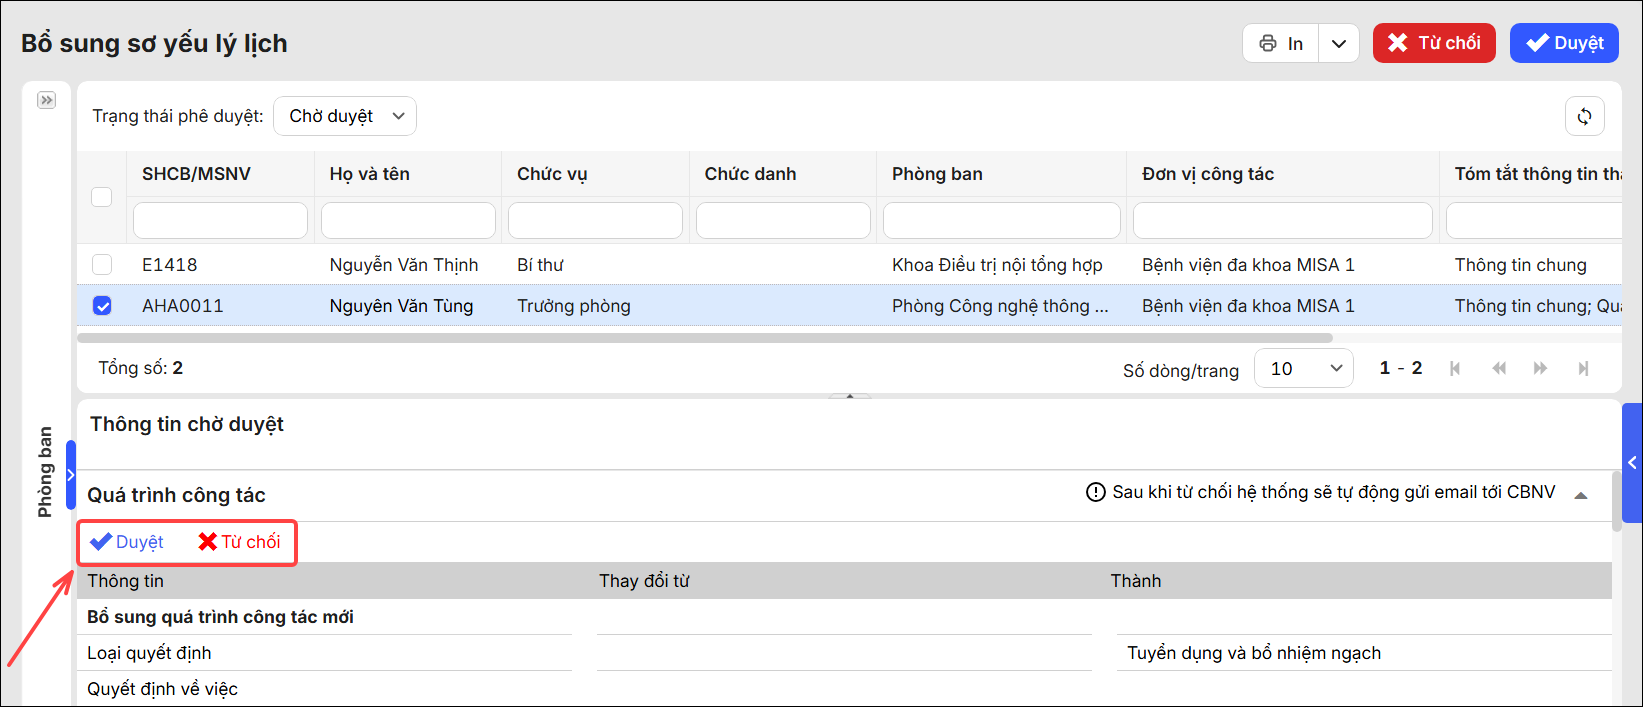Click Chức danh filter input

pyautogui.click(x=783, y=220)
